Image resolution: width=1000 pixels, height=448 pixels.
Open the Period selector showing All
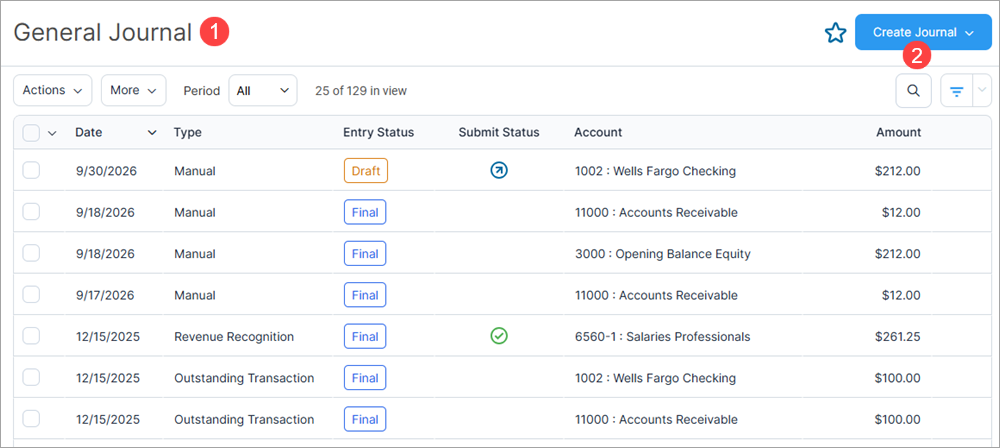[x=263, y=91]
